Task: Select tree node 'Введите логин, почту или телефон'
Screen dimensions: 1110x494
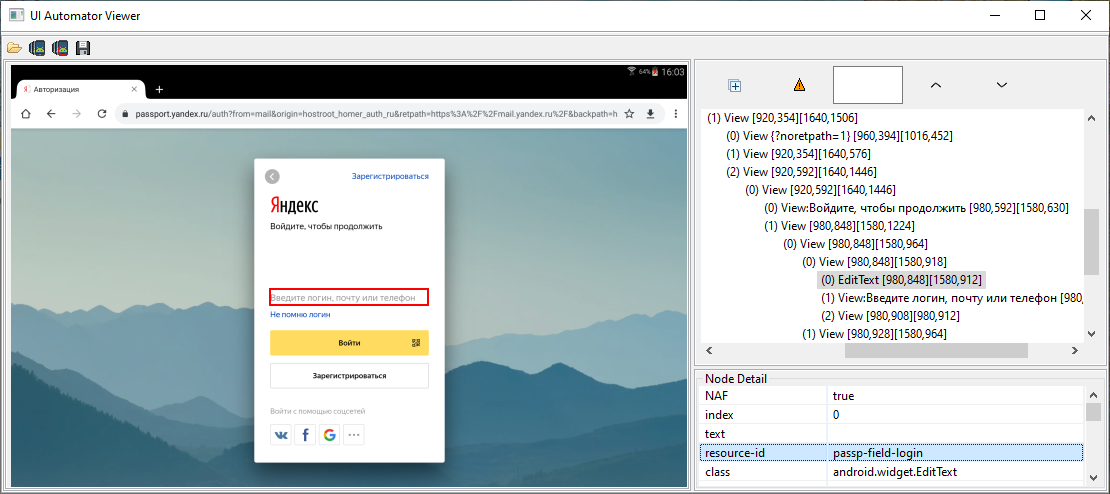Action: [952, 298]
